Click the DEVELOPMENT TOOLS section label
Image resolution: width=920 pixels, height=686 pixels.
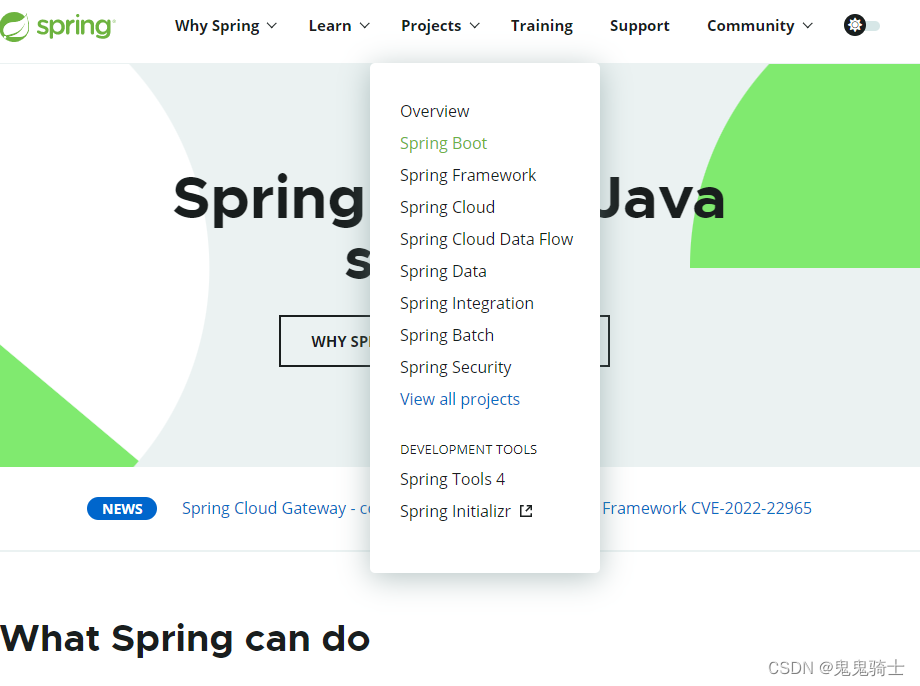(468, 450)
